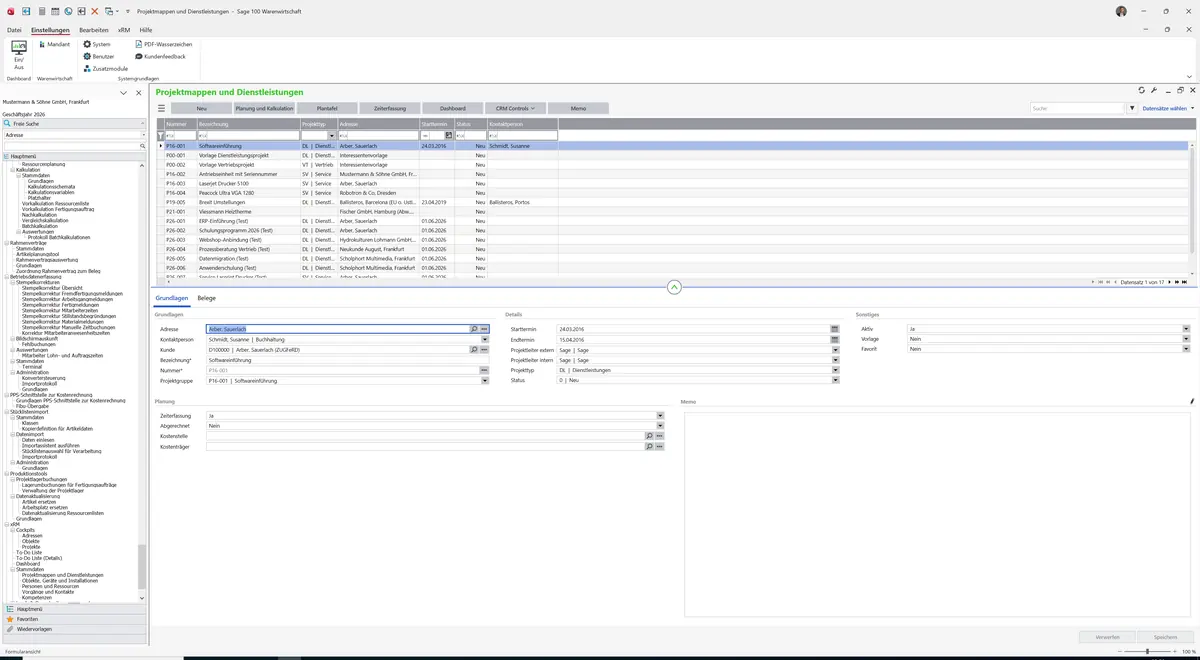
Task: Click the Memo text area
Action: 939,513
